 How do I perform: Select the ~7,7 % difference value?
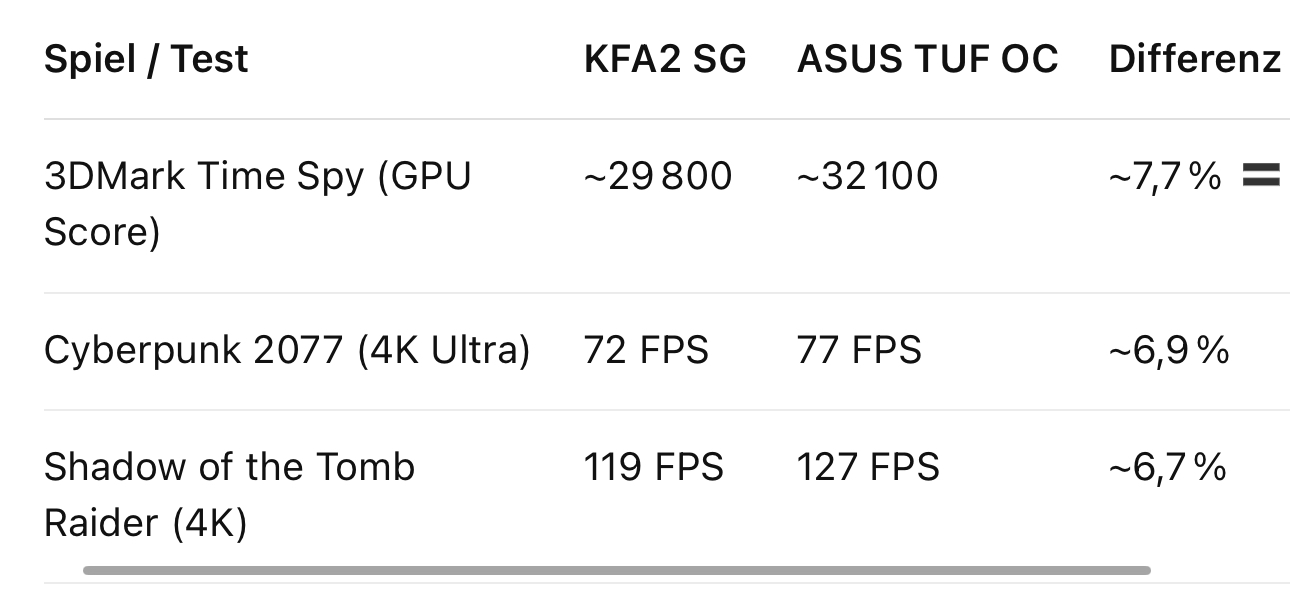coord(1165,177)
